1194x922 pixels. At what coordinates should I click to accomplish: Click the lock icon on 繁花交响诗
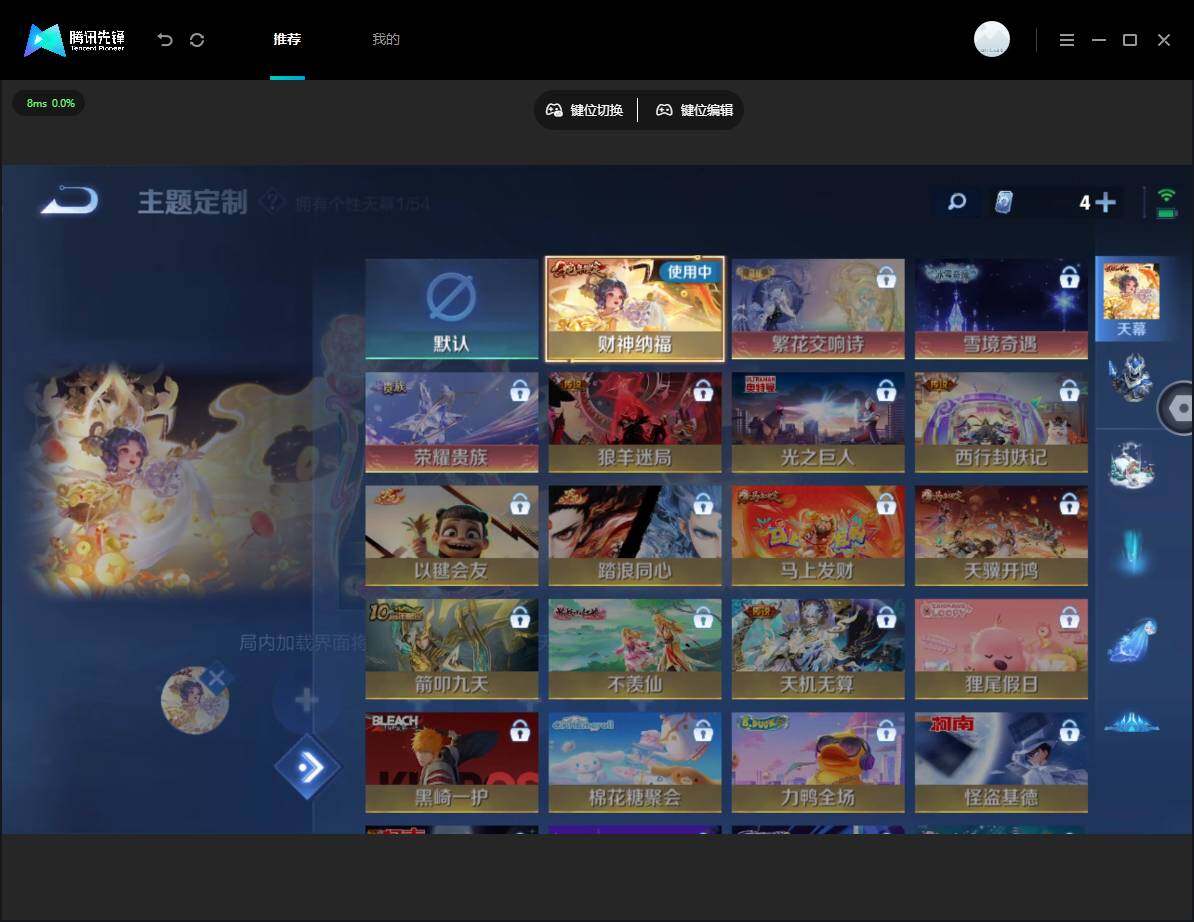point(886,277)
